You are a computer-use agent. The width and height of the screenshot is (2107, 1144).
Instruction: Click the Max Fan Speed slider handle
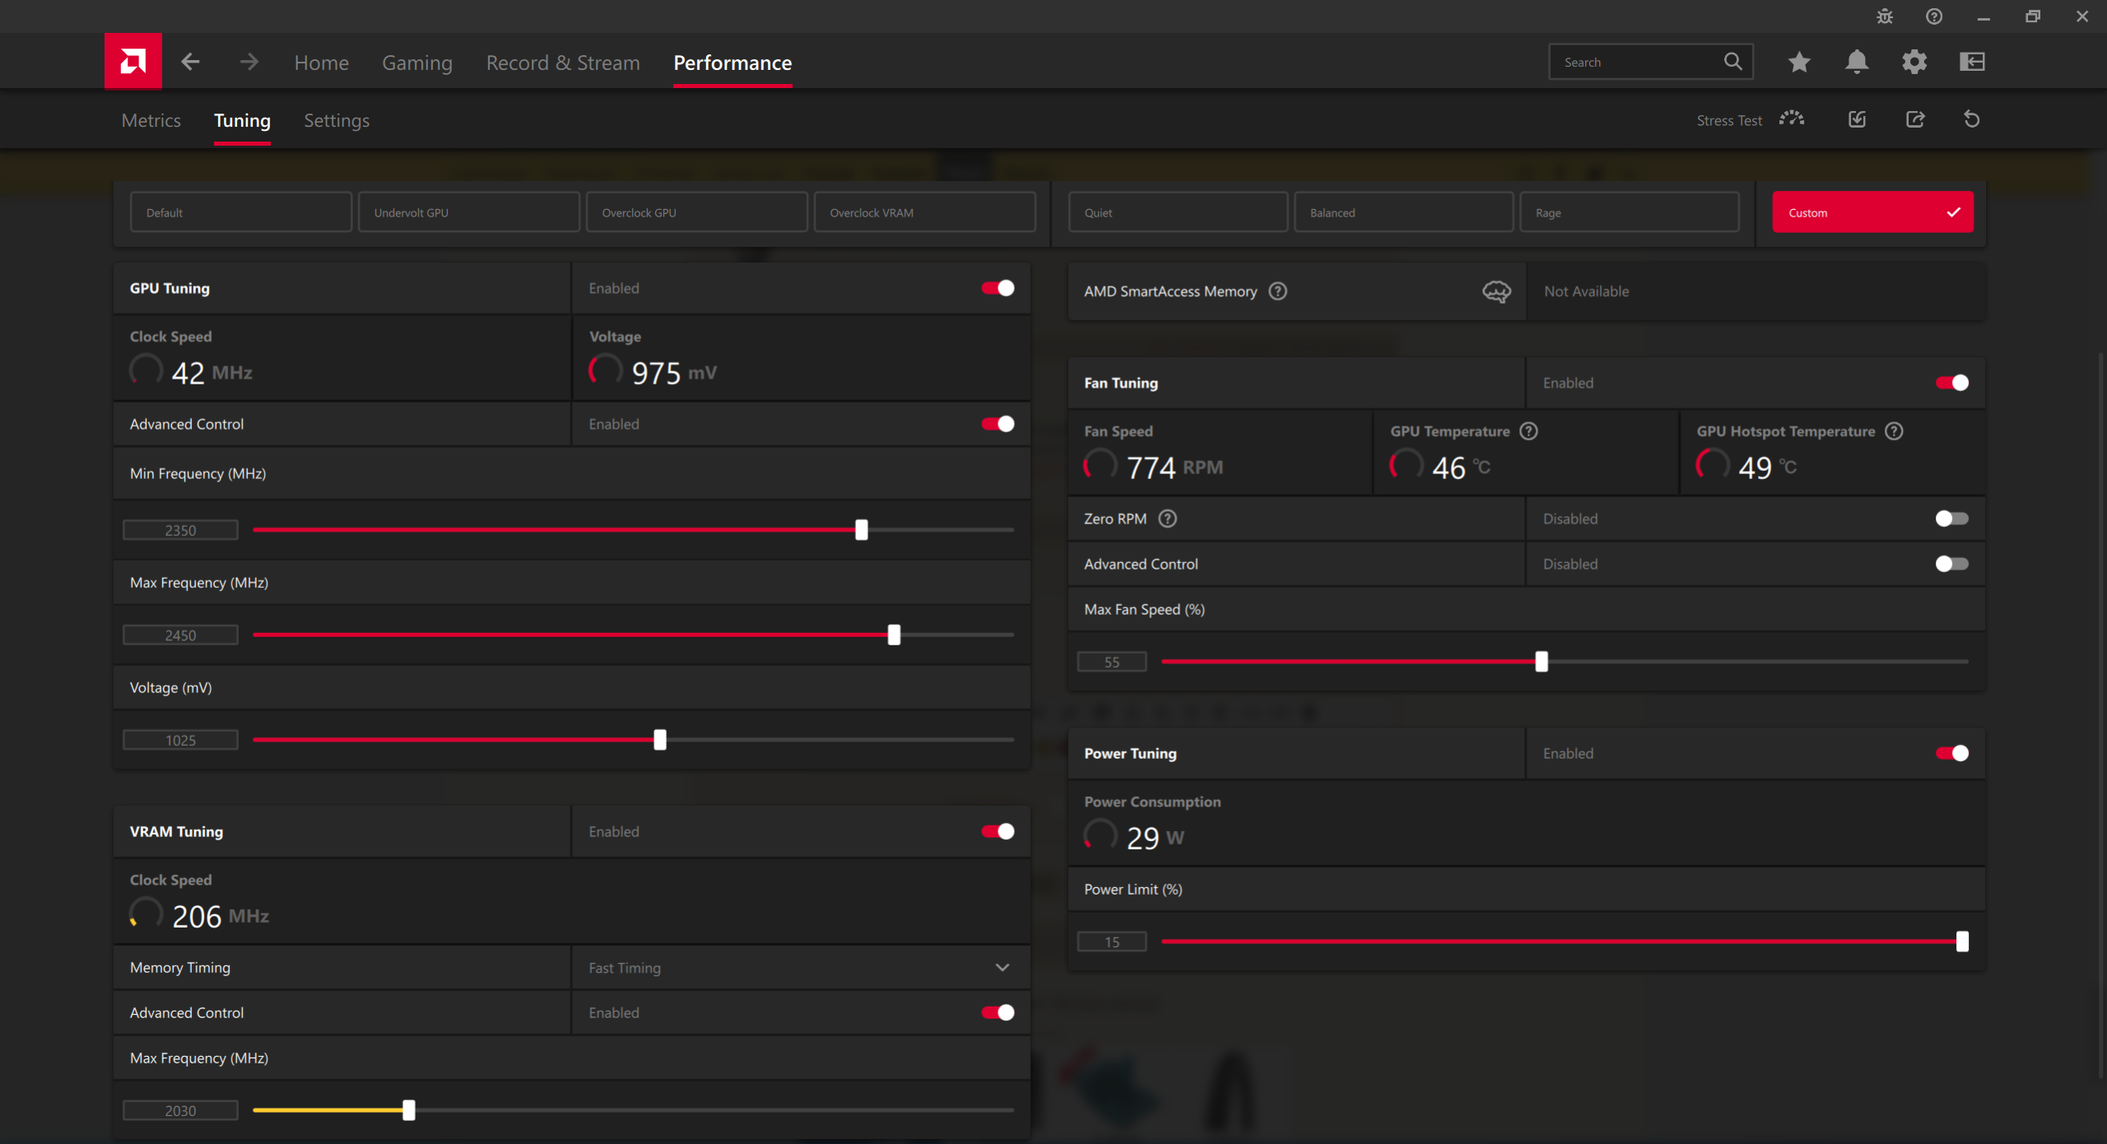(x=1541, y=661)
